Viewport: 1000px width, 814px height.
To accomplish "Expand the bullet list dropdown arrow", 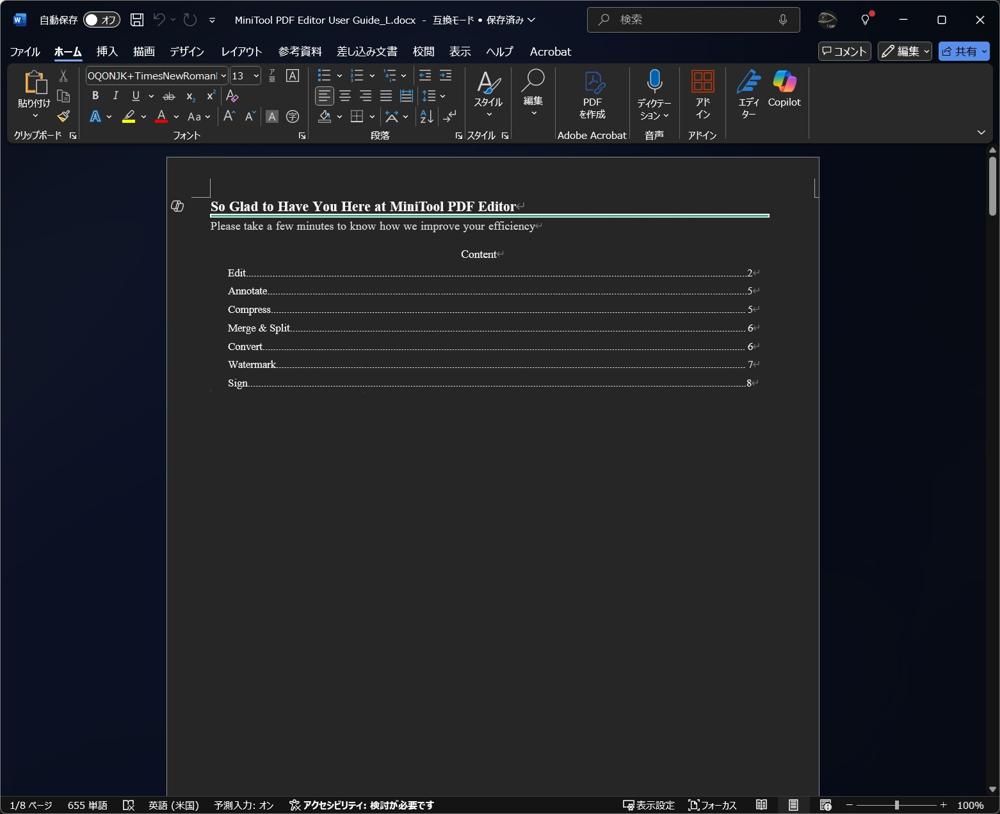I will pos(339,76).
